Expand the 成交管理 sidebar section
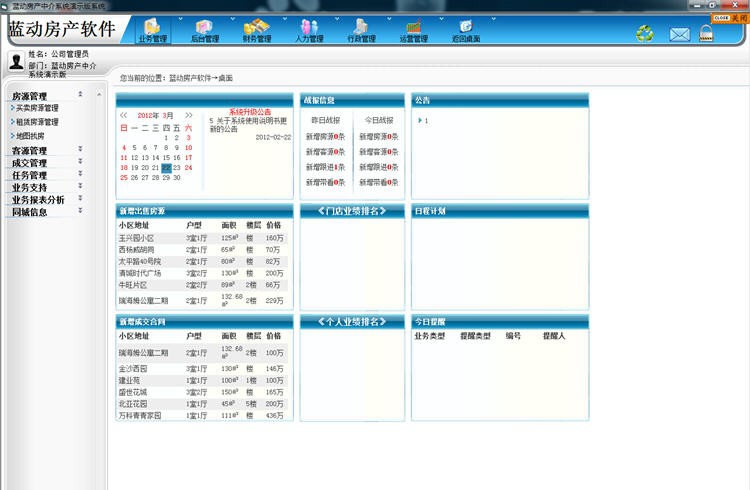Screen dimensions: 750x490 80,161
